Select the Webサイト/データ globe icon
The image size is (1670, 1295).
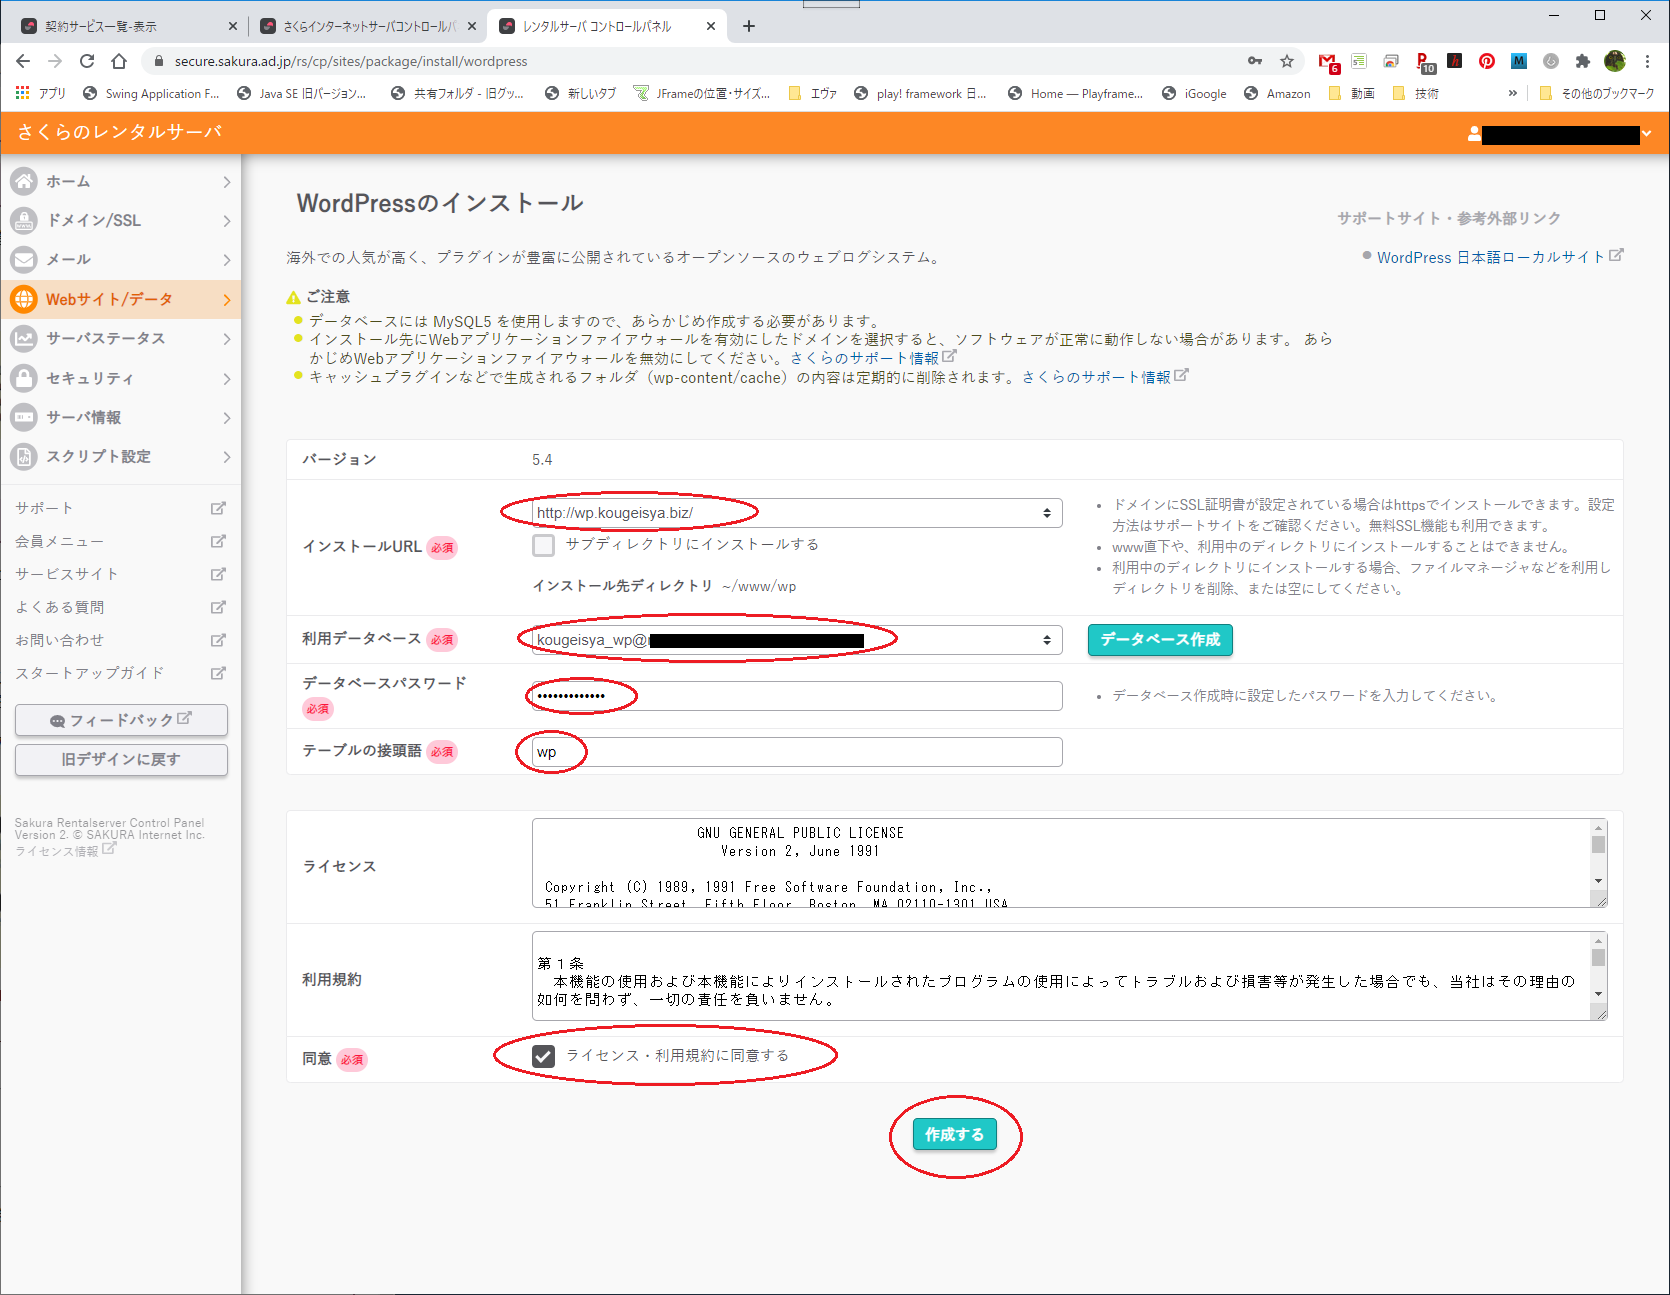pyautogui.click(x=24, y=299)
